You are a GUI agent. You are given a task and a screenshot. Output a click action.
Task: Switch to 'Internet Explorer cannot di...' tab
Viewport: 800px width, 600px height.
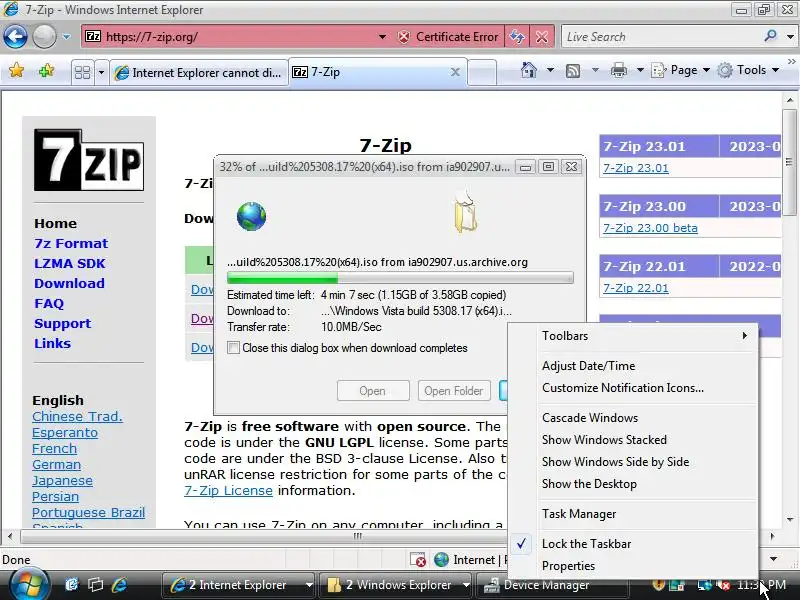coord(198,72)
